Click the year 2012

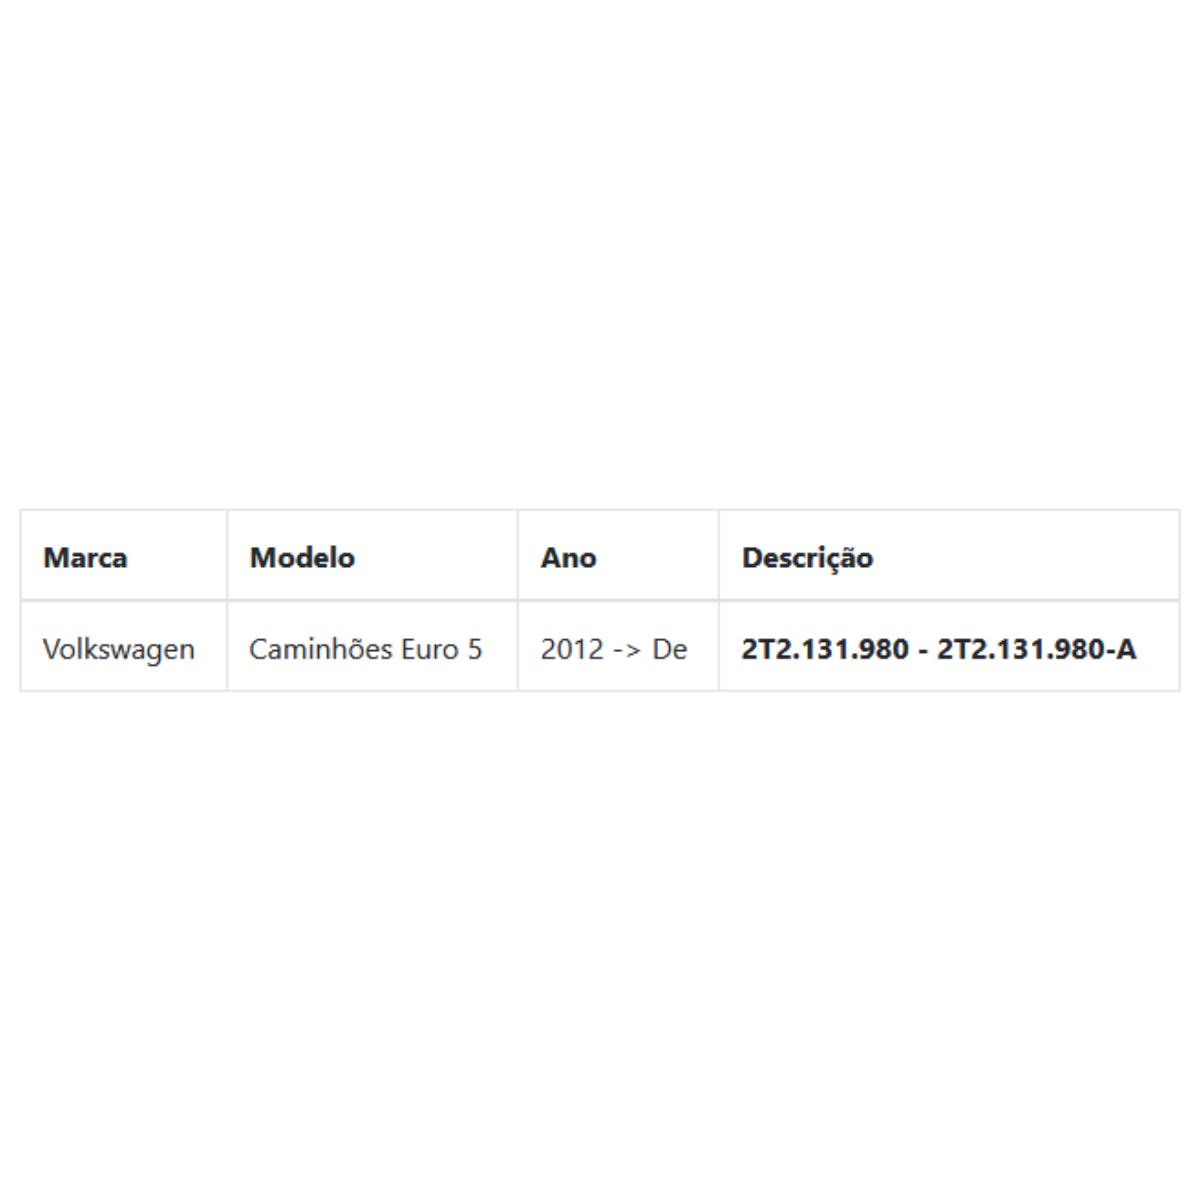[x=572, y=649]
